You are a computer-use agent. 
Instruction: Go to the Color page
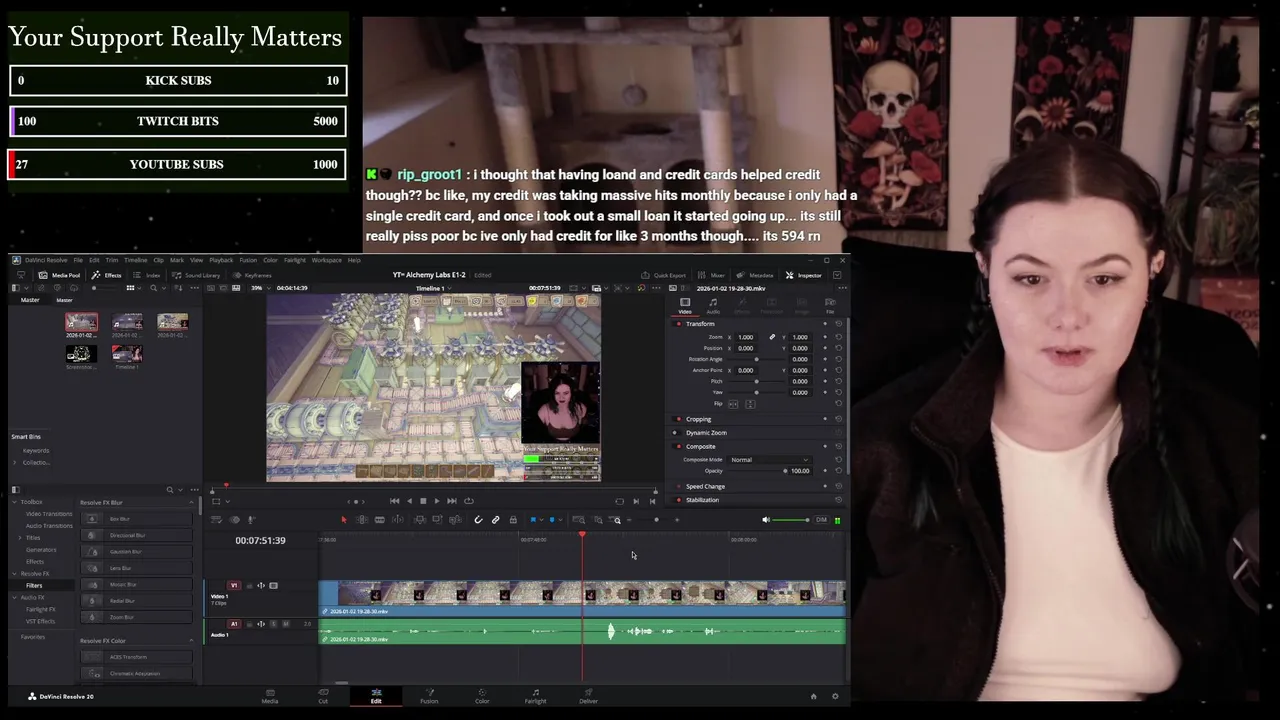point(482,695)
